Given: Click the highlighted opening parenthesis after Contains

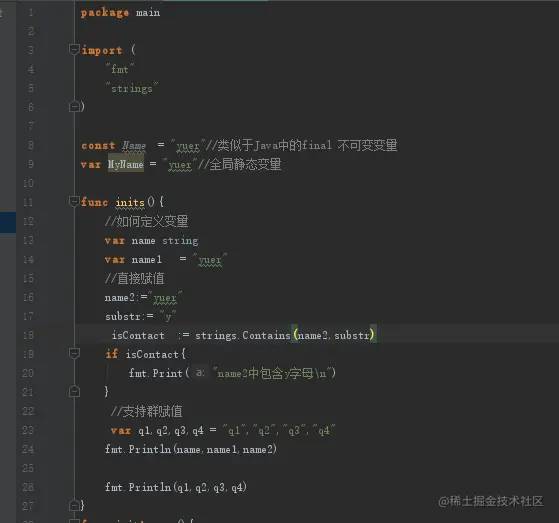Looking at the screenshot, I should 294,335.
